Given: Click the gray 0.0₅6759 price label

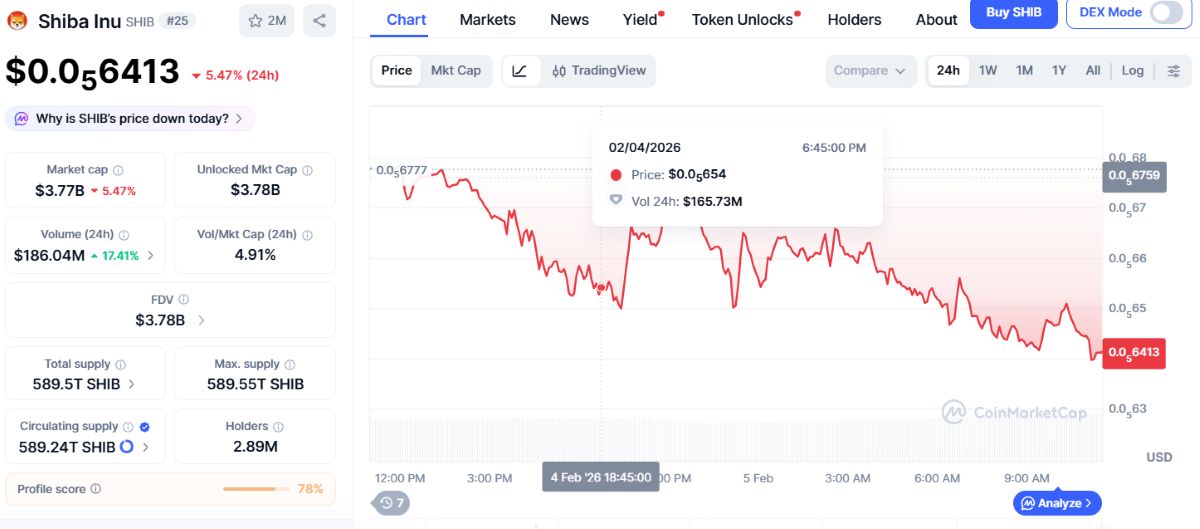Looking at the screenshot, I should [x=1134, y=176].
